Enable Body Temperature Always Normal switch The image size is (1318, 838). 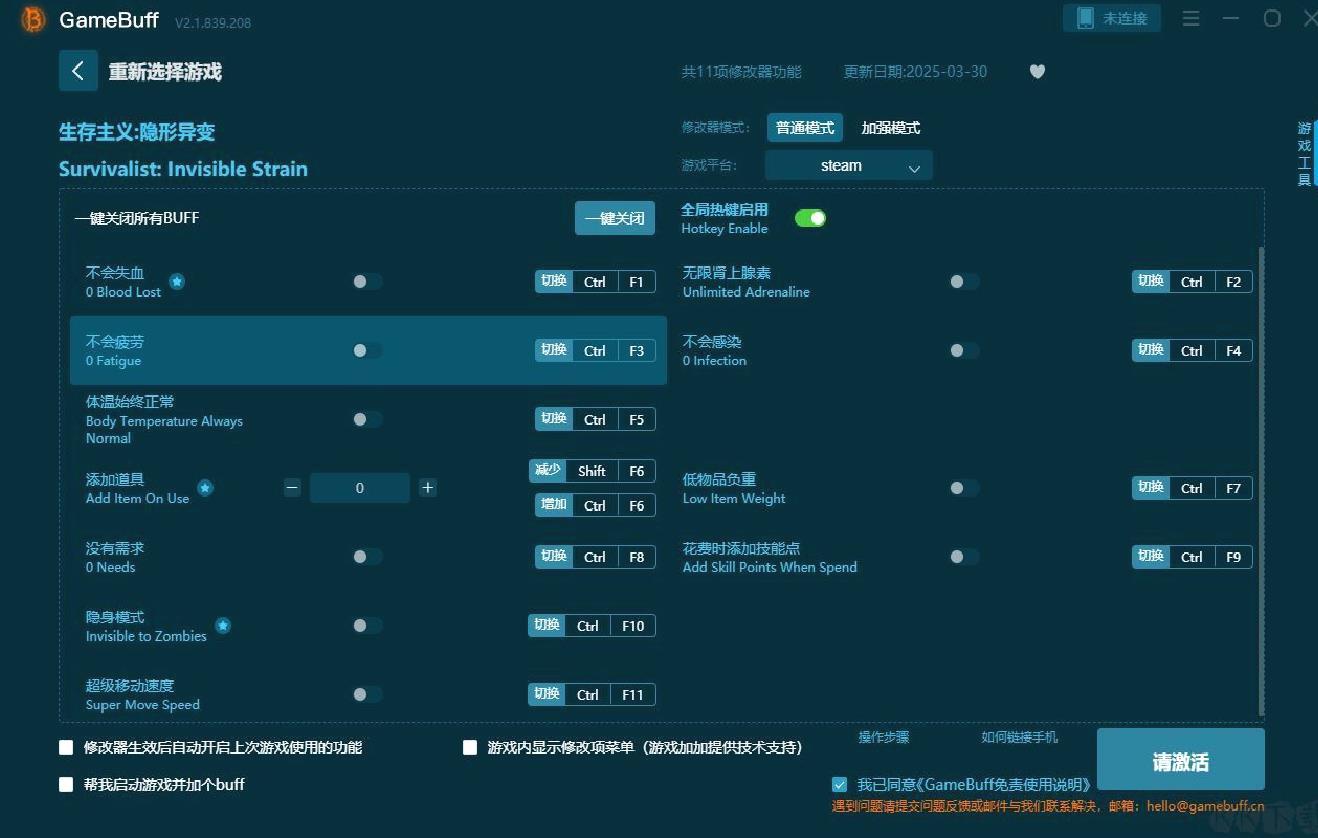(367, 420)
